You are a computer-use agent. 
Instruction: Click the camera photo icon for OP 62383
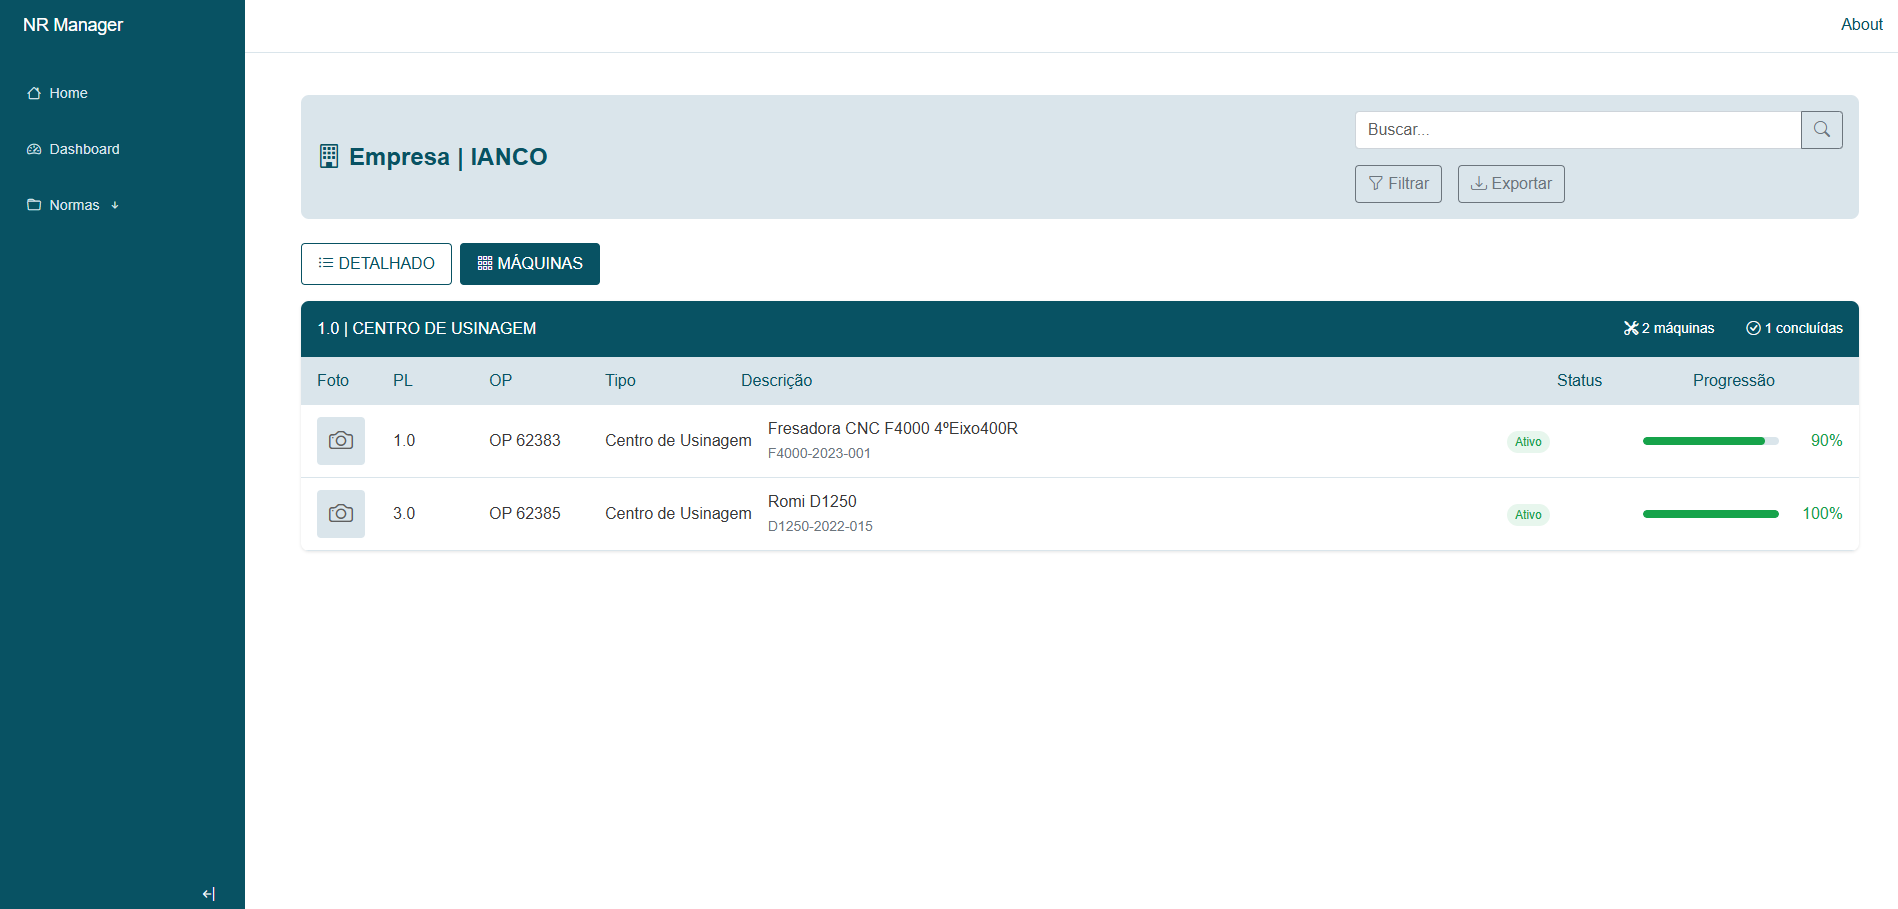click(x=341, y=441)
